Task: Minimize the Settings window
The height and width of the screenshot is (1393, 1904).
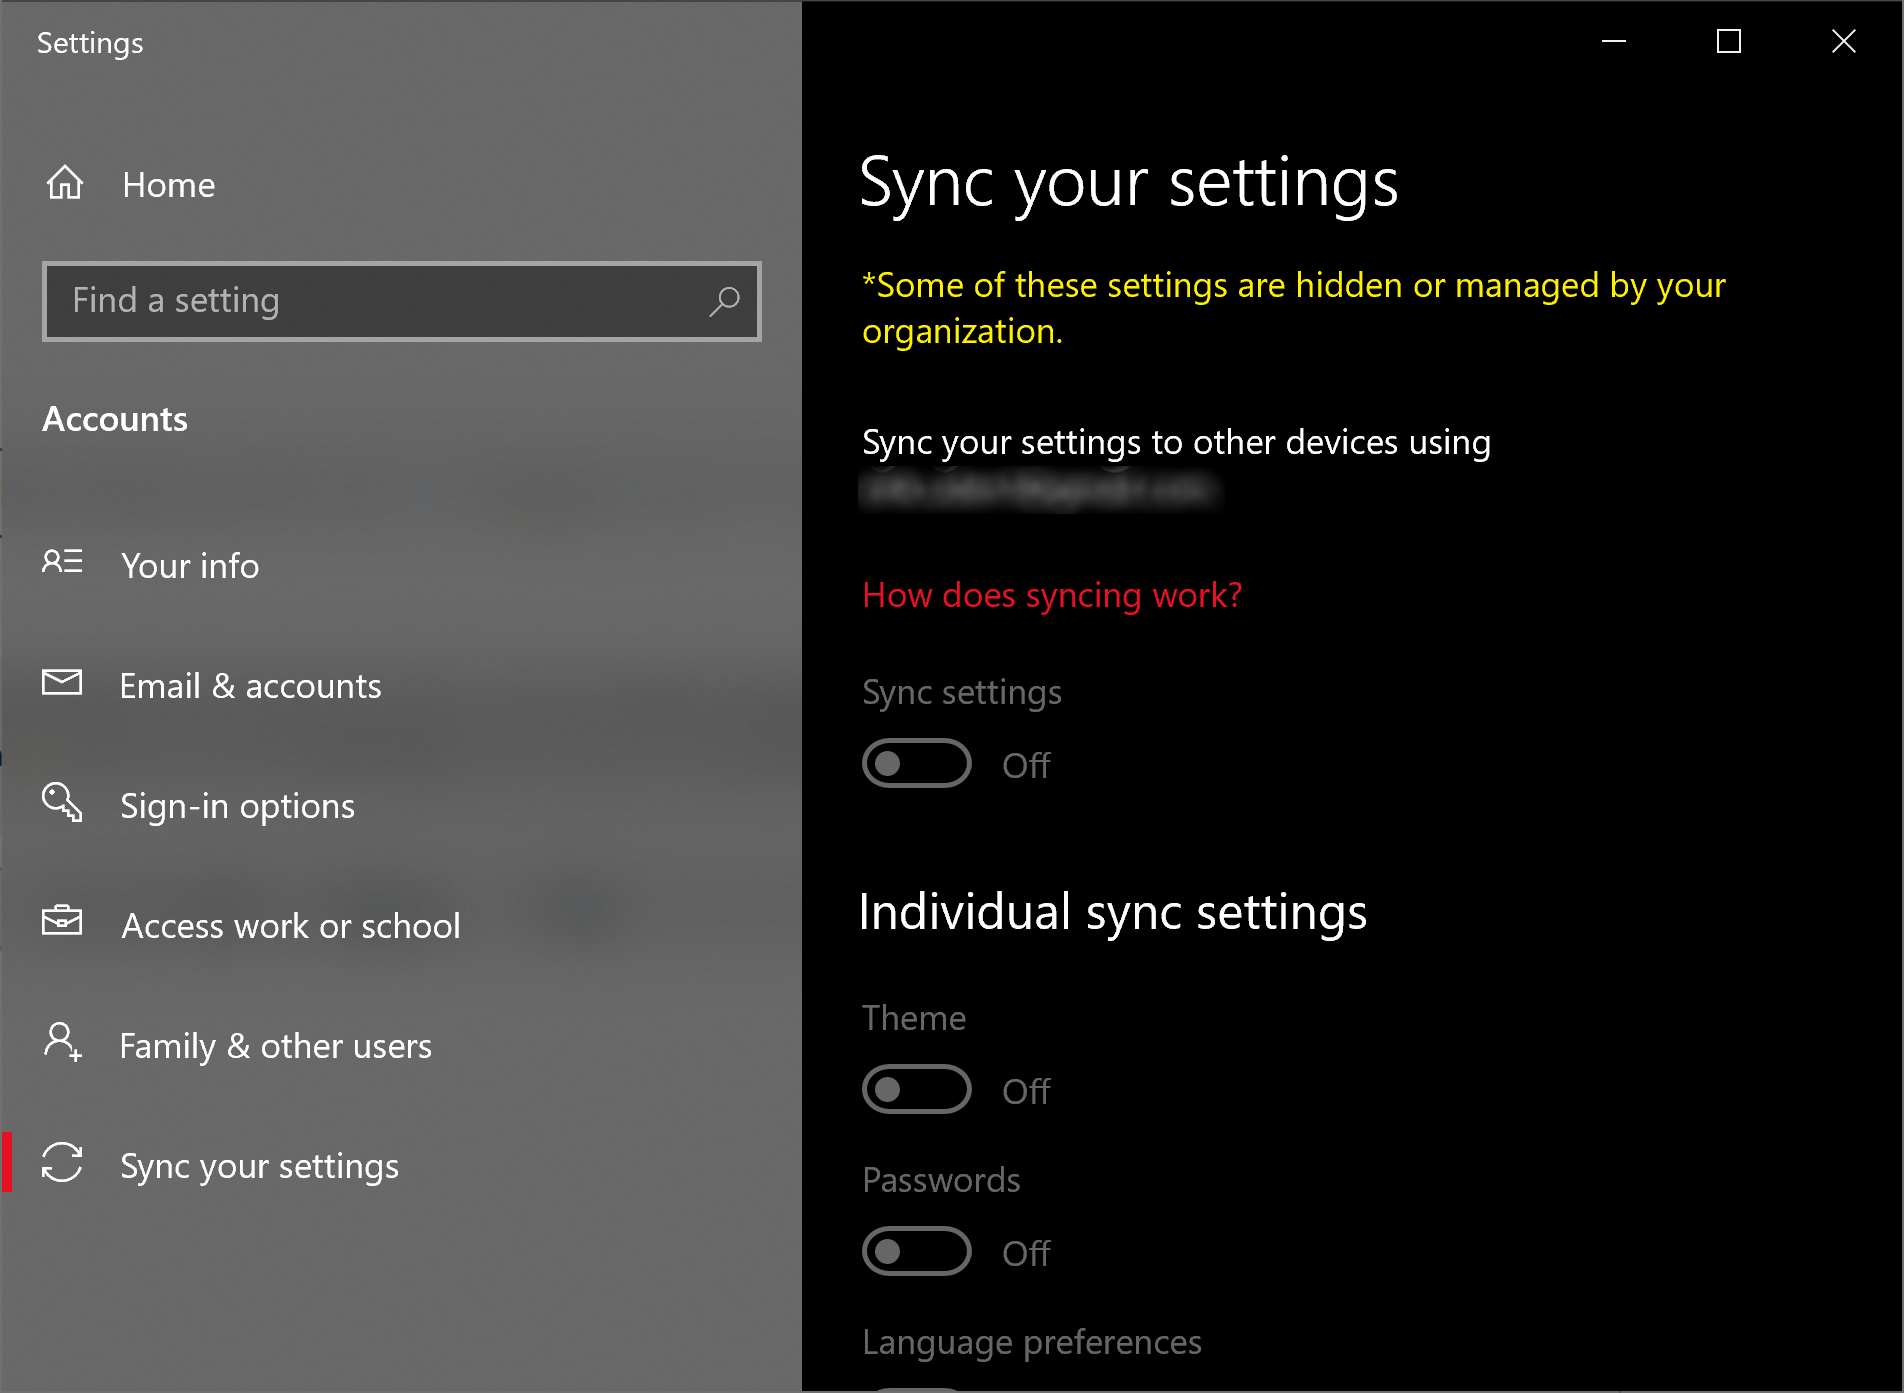Action: click(x=1614, y=41)
